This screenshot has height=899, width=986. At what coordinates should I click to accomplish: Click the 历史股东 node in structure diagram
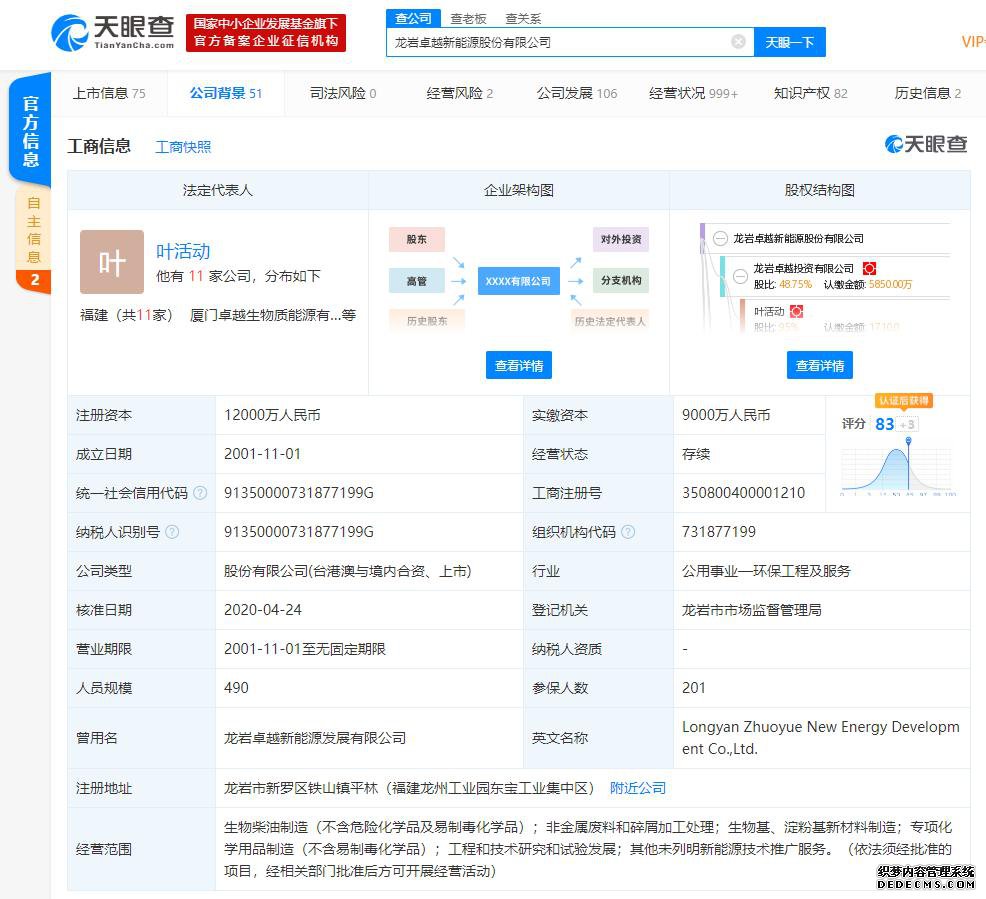(x=427, y=321)
